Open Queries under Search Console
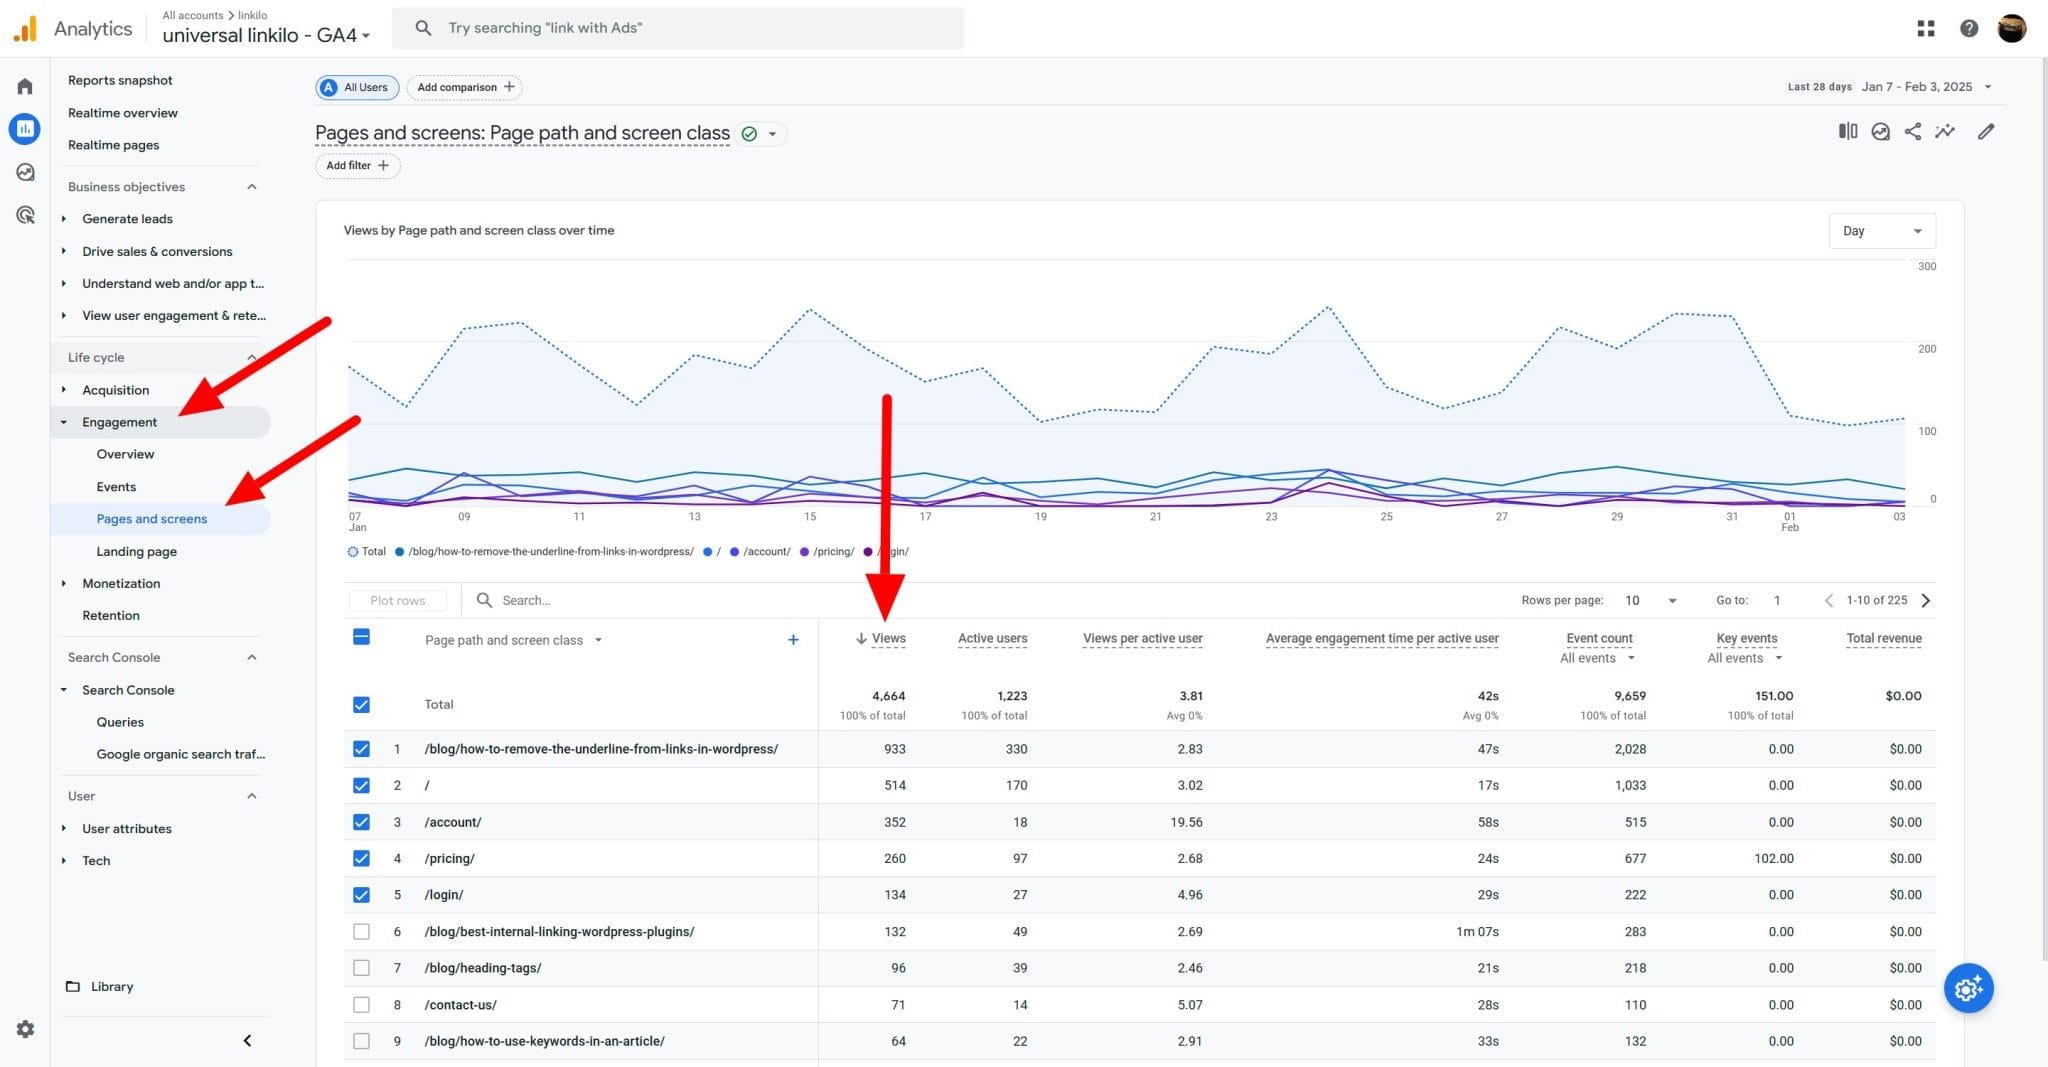This screenshot has width=2048, height=1067. coord(120,721)
